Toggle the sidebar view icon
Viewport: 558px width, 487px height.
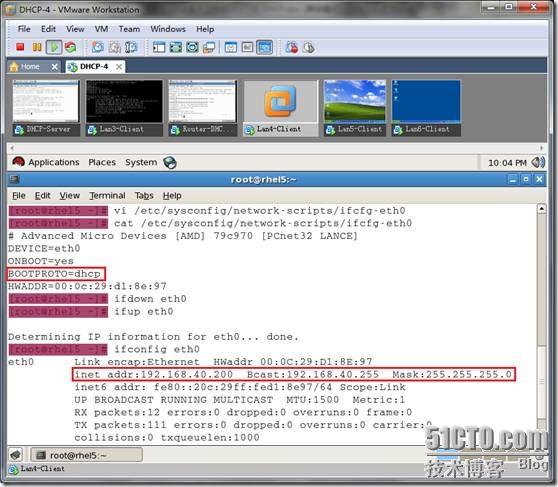[x=159, y=47]
